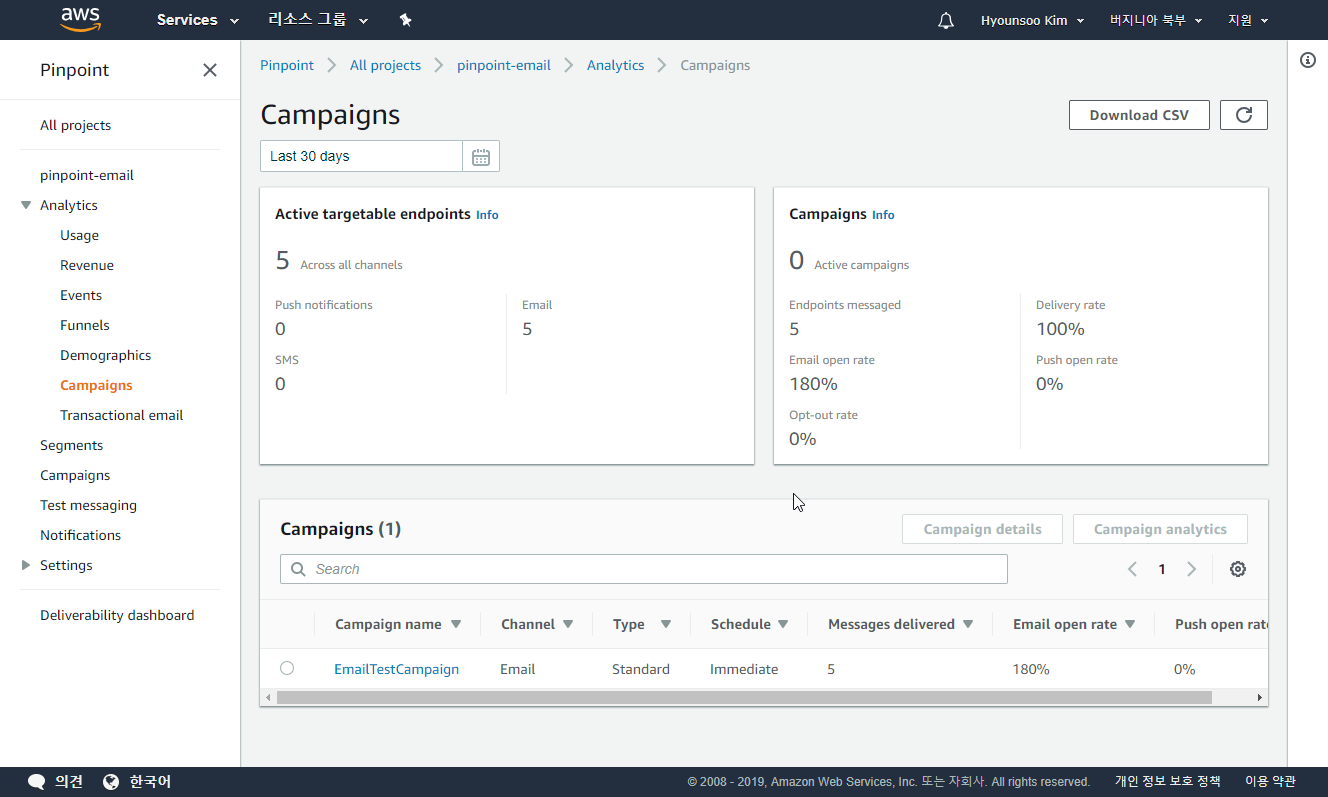Viewport: 1328px width, 797px height.
Task: Close the Pinpoint sidebar with X icon
Action: pos(210,70)
